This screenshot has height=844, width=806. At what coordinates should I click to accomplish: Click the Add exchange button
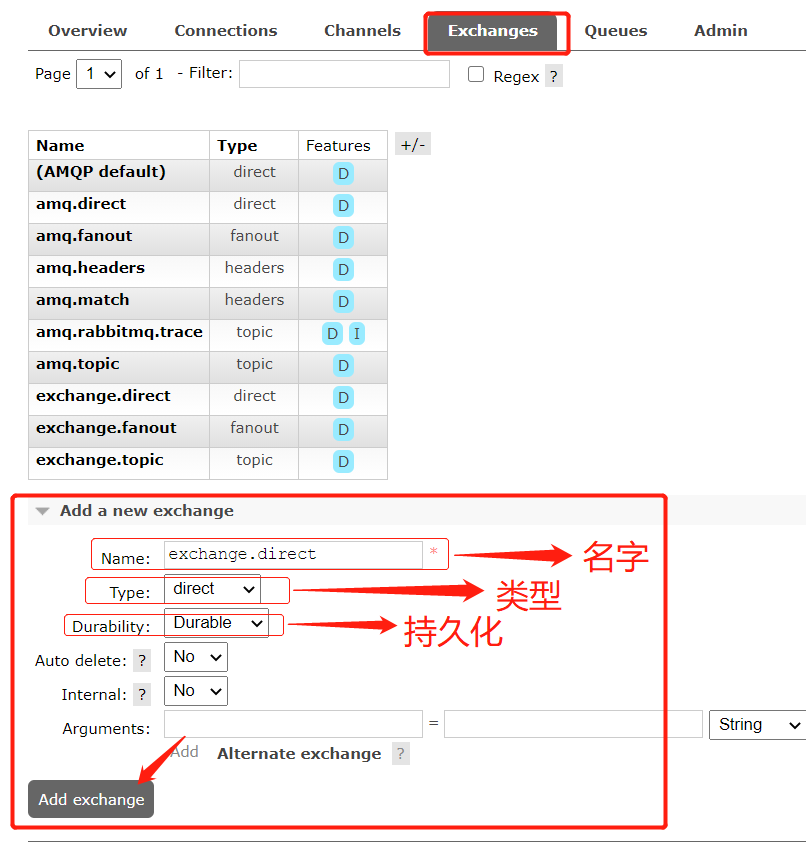click(91, 799)
